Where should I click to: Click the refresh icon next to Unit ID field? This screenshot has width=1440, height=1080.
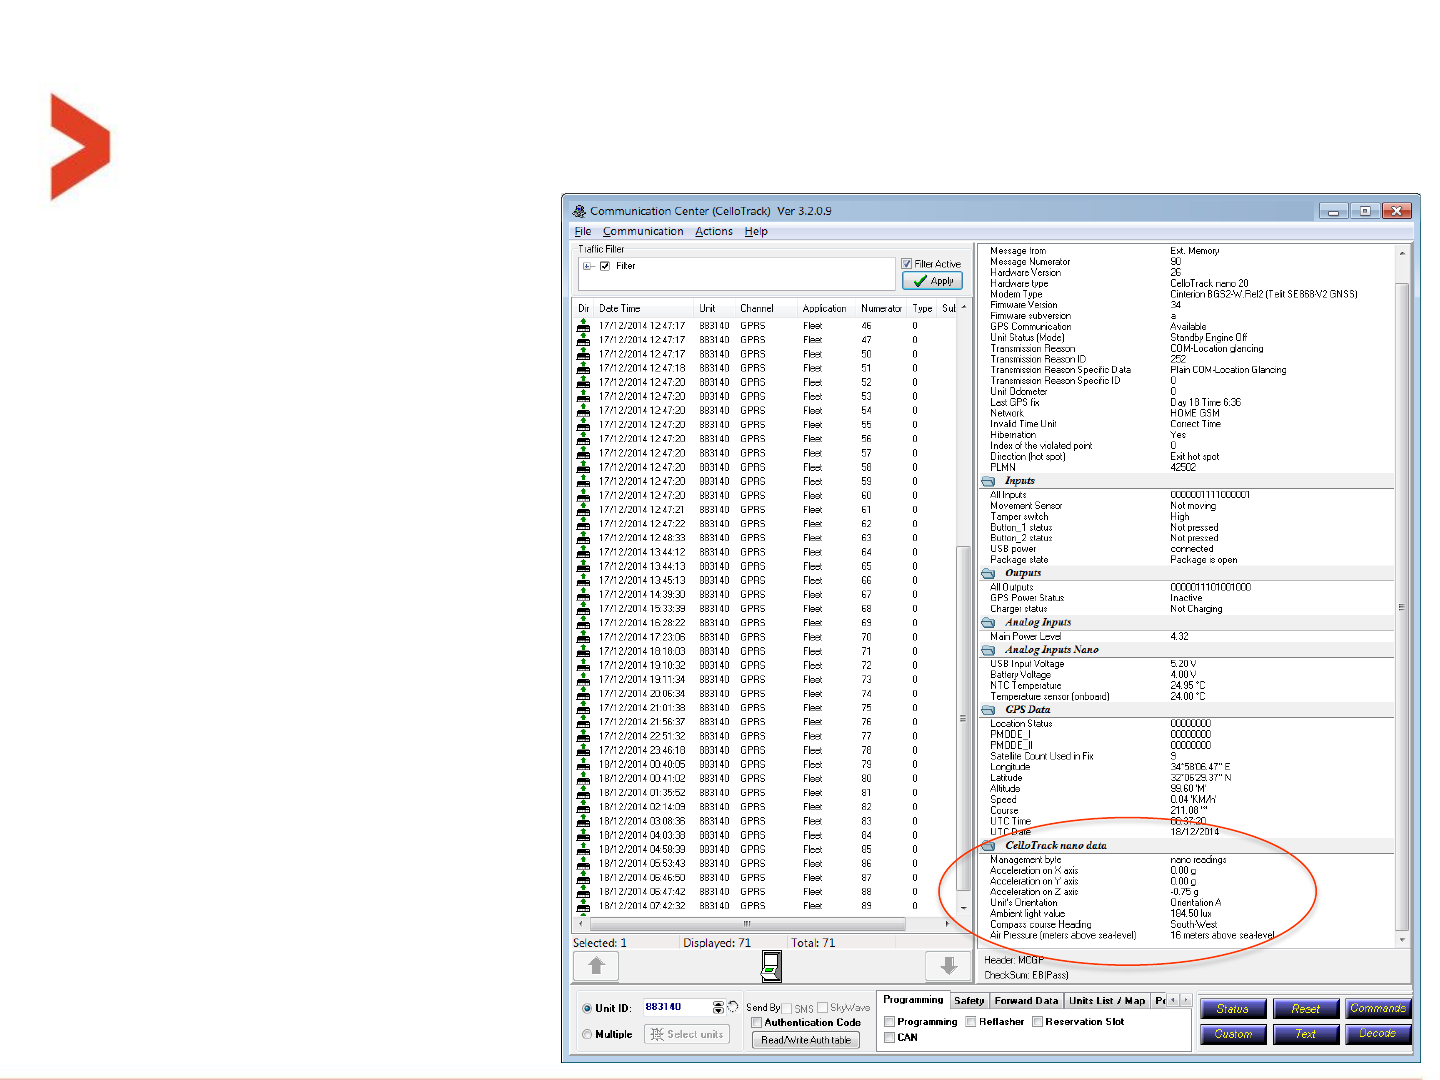pos(733,1007)
